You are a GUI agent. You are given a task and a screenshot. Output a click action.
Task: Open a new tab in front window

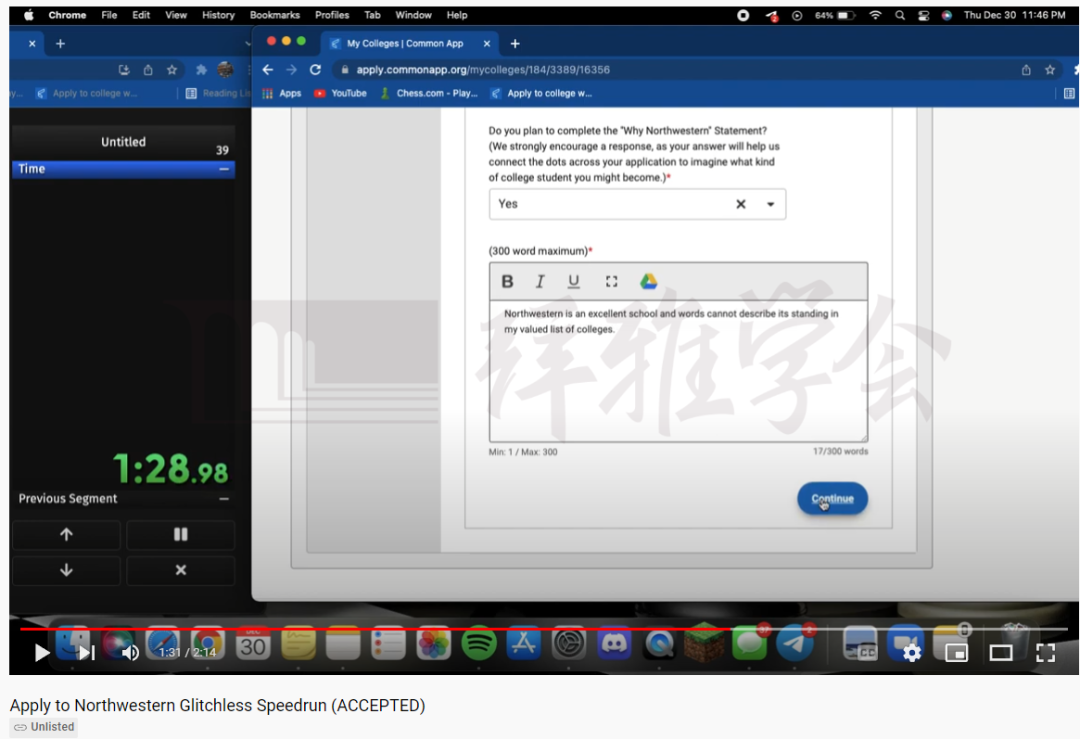[515, 43]
